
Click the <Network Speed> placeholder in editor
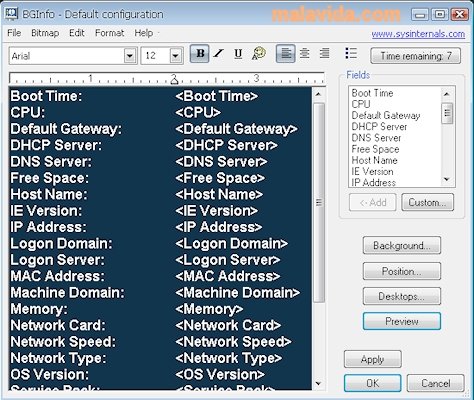(x=233, y=342)
